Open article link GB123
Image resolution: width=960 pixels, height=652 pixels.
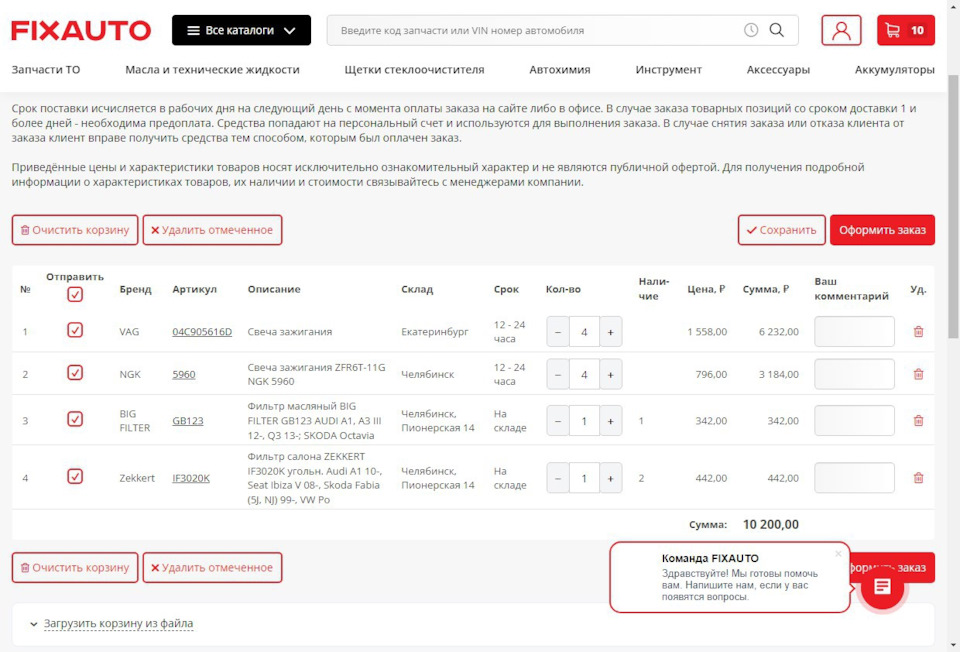187,421
